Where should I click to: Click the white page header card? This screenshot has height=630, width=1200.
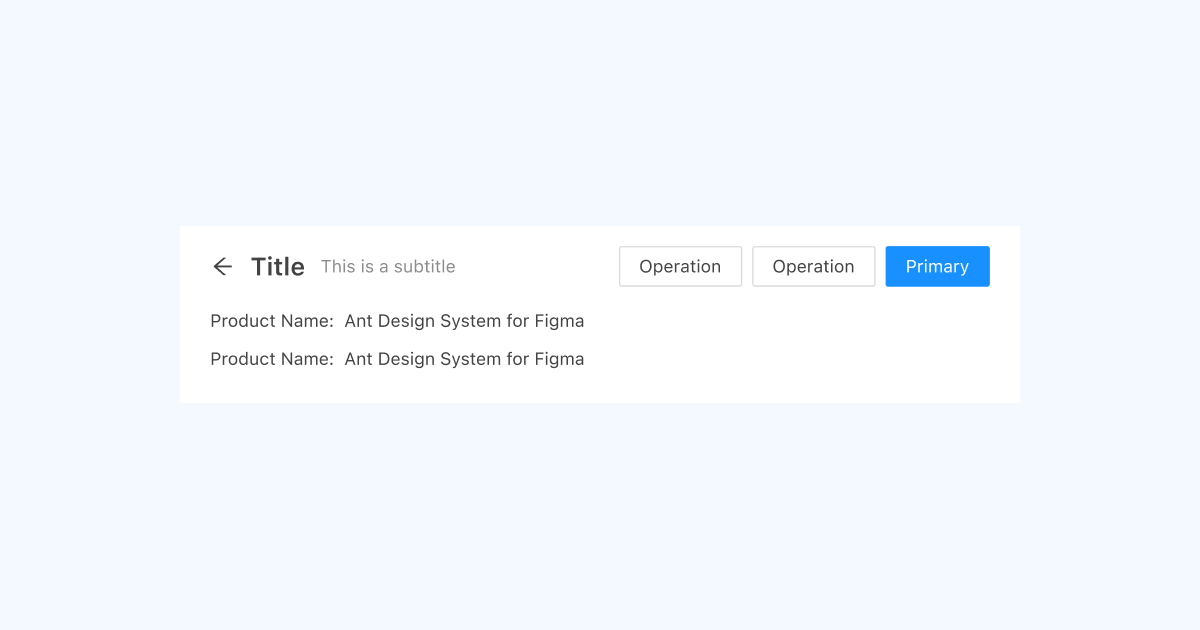[600, 390]
